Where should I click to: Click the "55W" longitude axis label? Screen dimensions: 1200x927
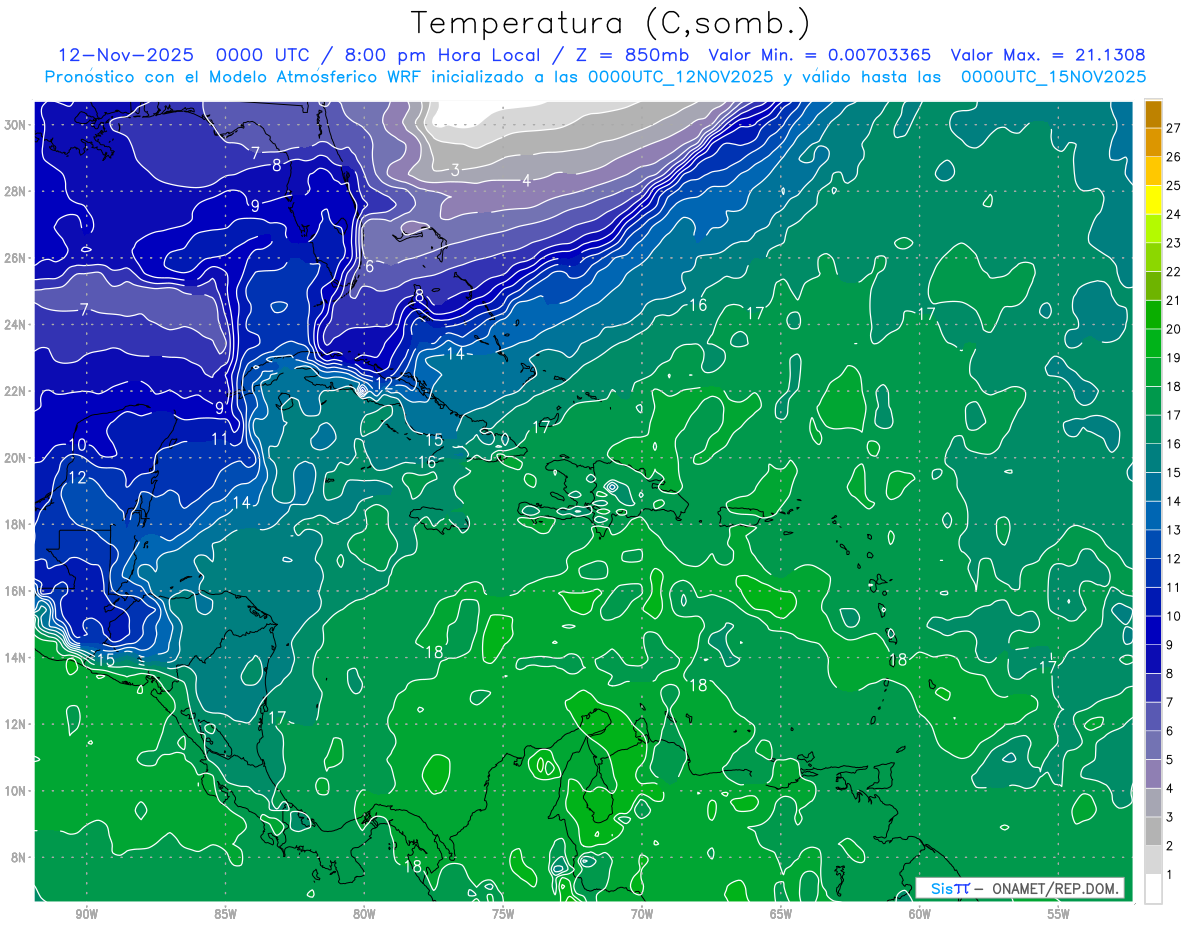click(x=1059, y=914)
